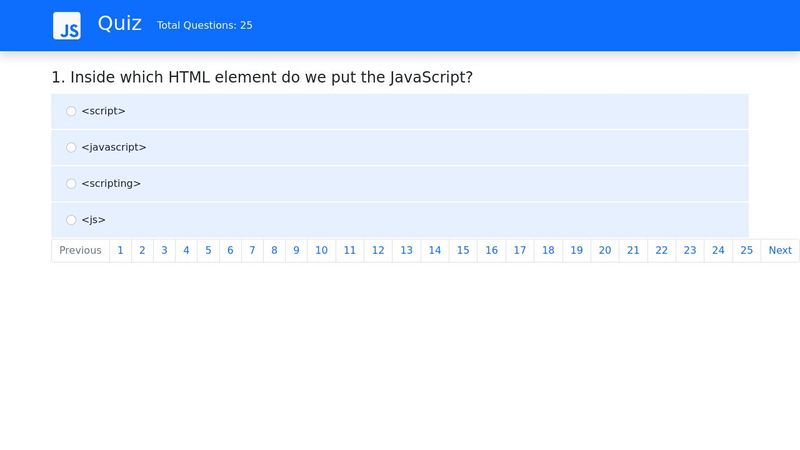Jump to question 1 page link
800x450 pixels.
tap(120, 251)
